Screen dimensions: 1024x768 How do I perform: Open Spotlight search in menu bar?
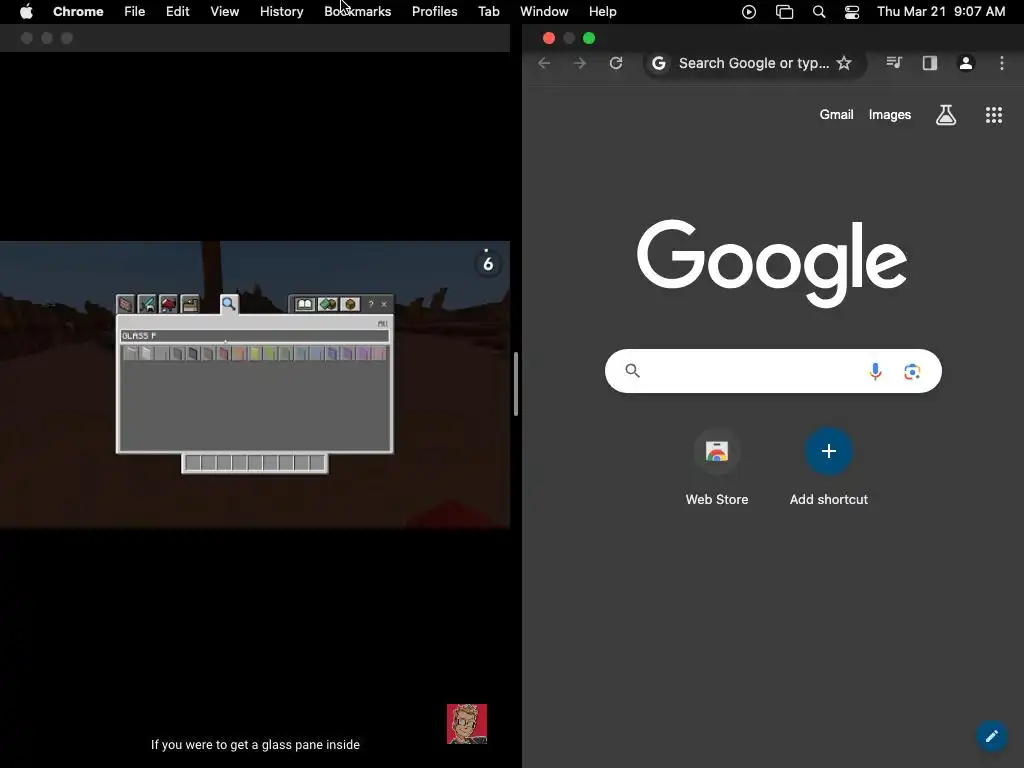[819, 11]
